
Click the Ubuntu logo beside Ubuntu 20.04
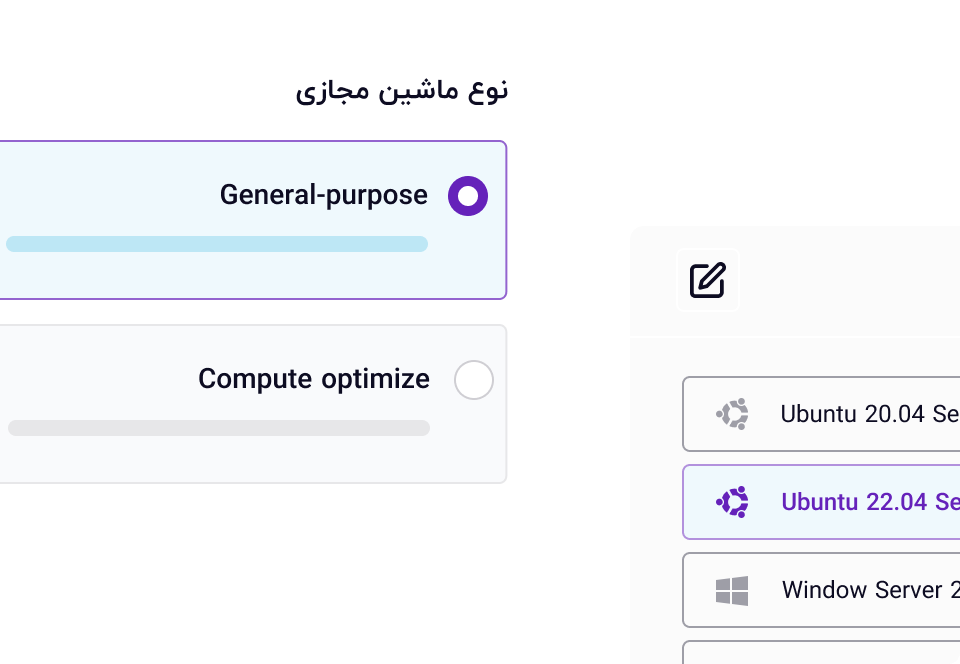(733, 414)
